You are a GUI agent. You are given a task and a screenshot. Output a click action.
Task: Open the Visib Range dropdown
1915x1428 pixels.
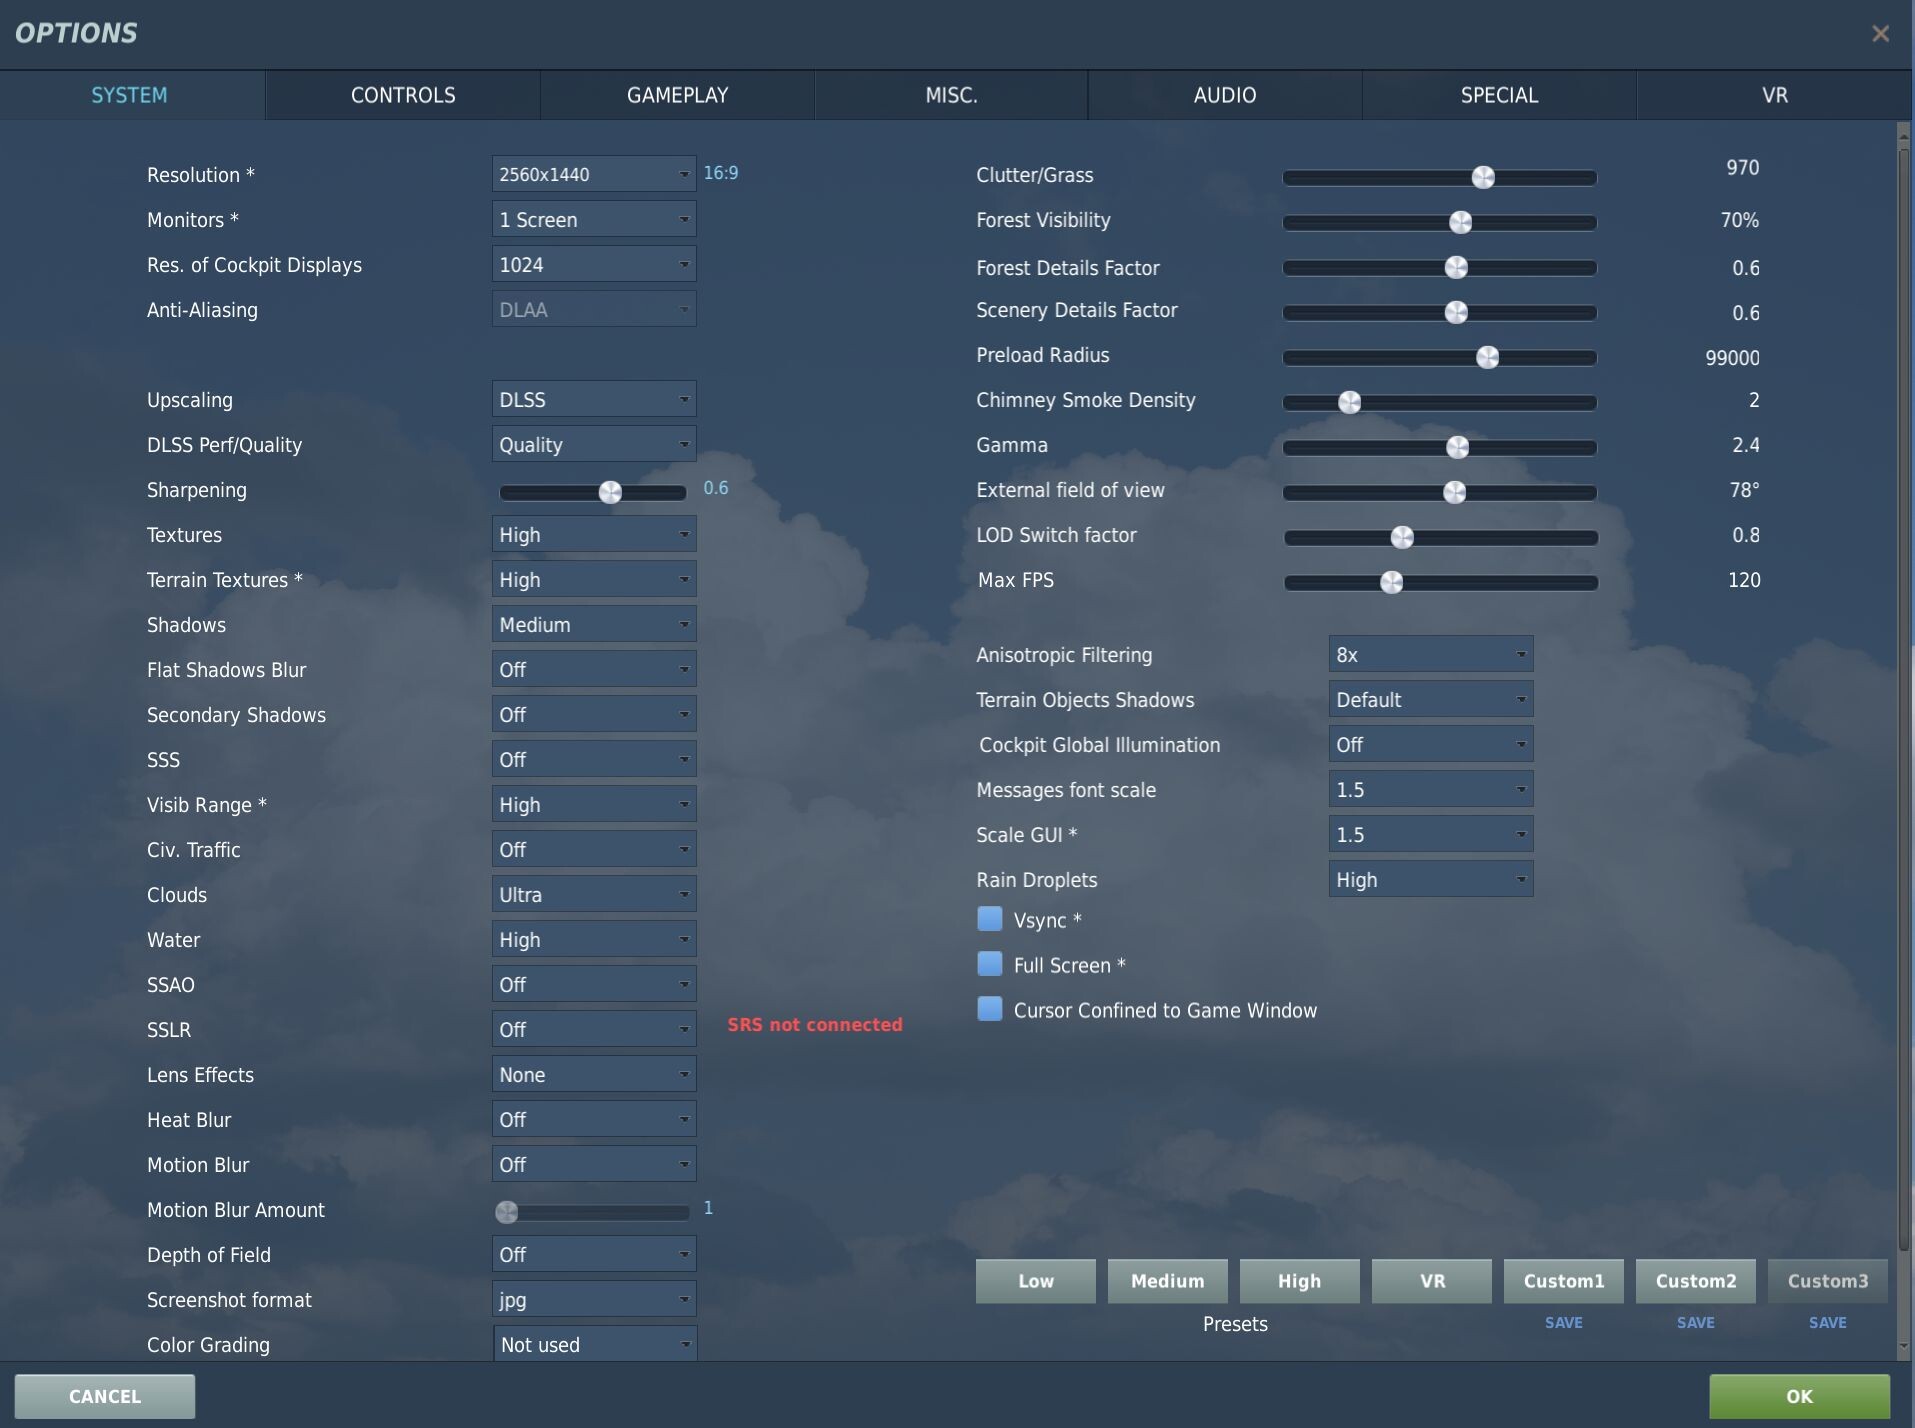(x=594, y=804)
